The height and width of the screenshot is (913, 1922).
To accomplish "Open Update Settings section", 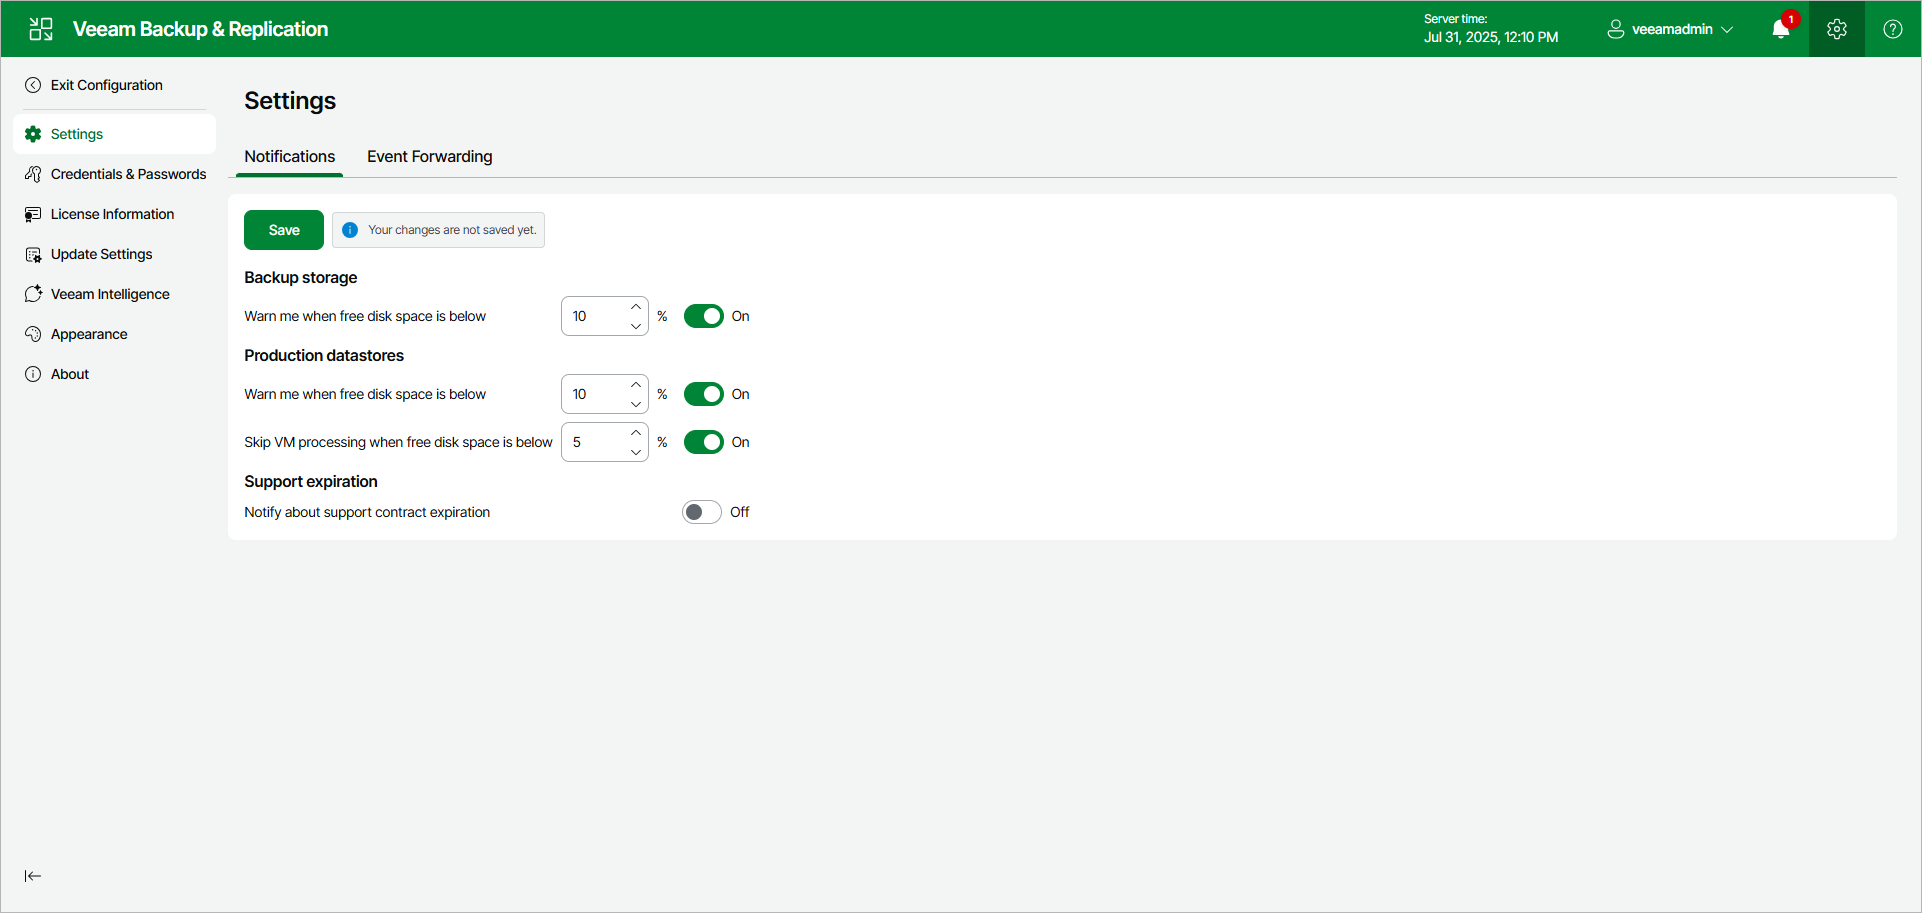I will 115,254.
